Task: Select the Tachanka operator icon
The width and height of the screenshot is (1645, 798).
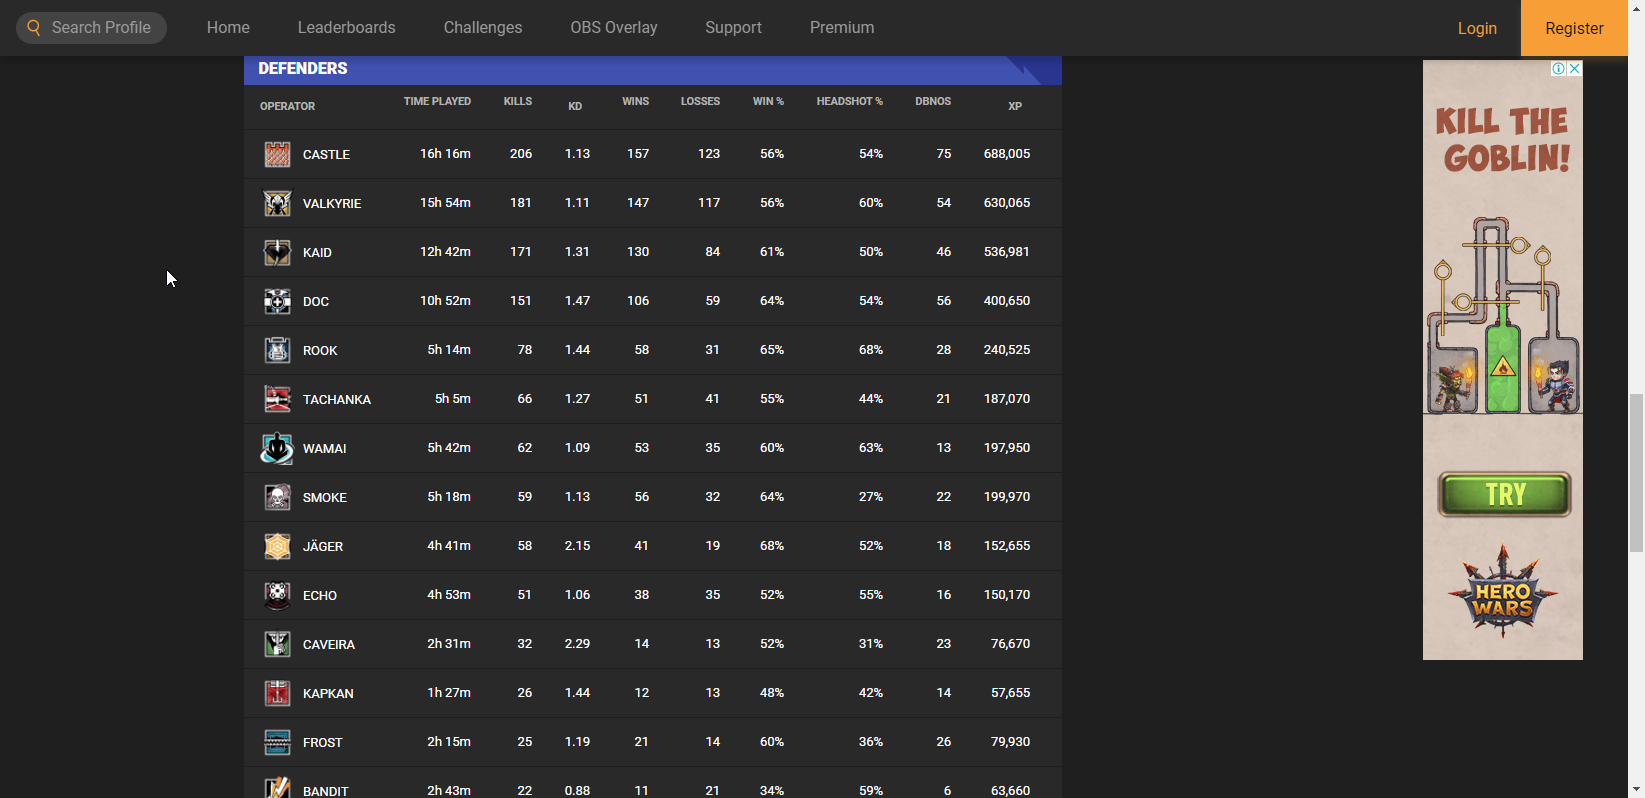Action: coord(277,399)
